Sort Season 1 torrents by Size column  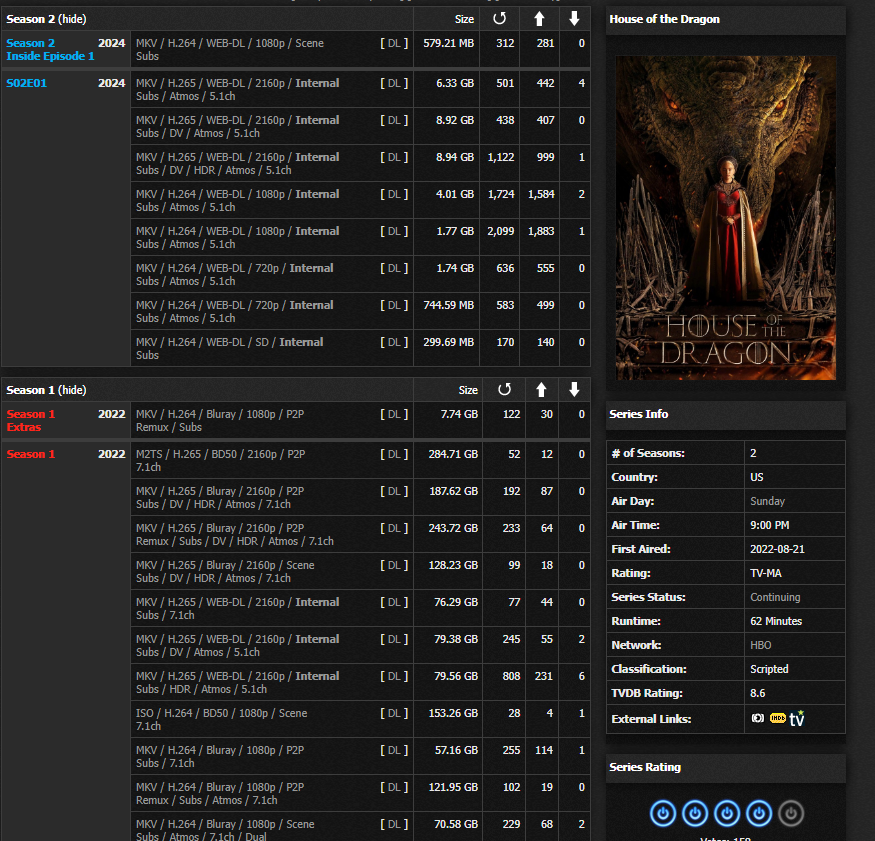pyautogui.click(x=468, y=390)
